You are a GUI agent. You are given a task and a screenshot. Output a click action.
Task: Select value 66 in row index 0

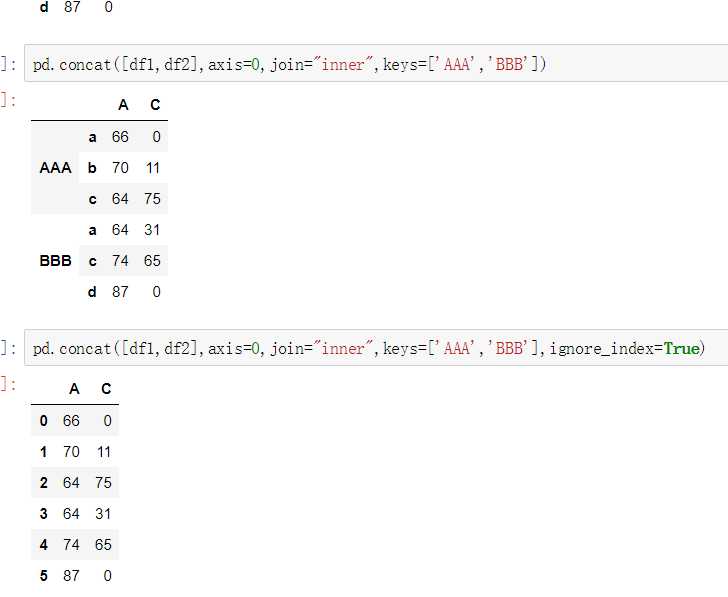coord(71,421)
